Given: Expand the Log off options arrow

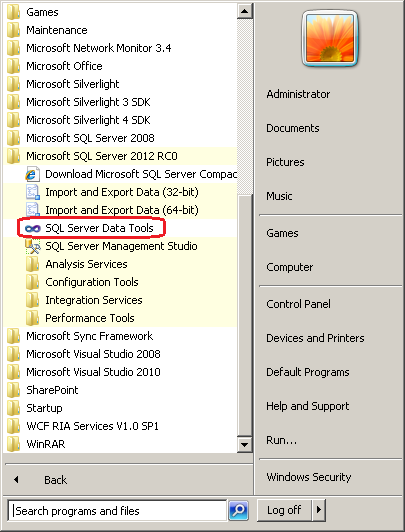Looking at the screenshot, I should click(x=319, y=510).
